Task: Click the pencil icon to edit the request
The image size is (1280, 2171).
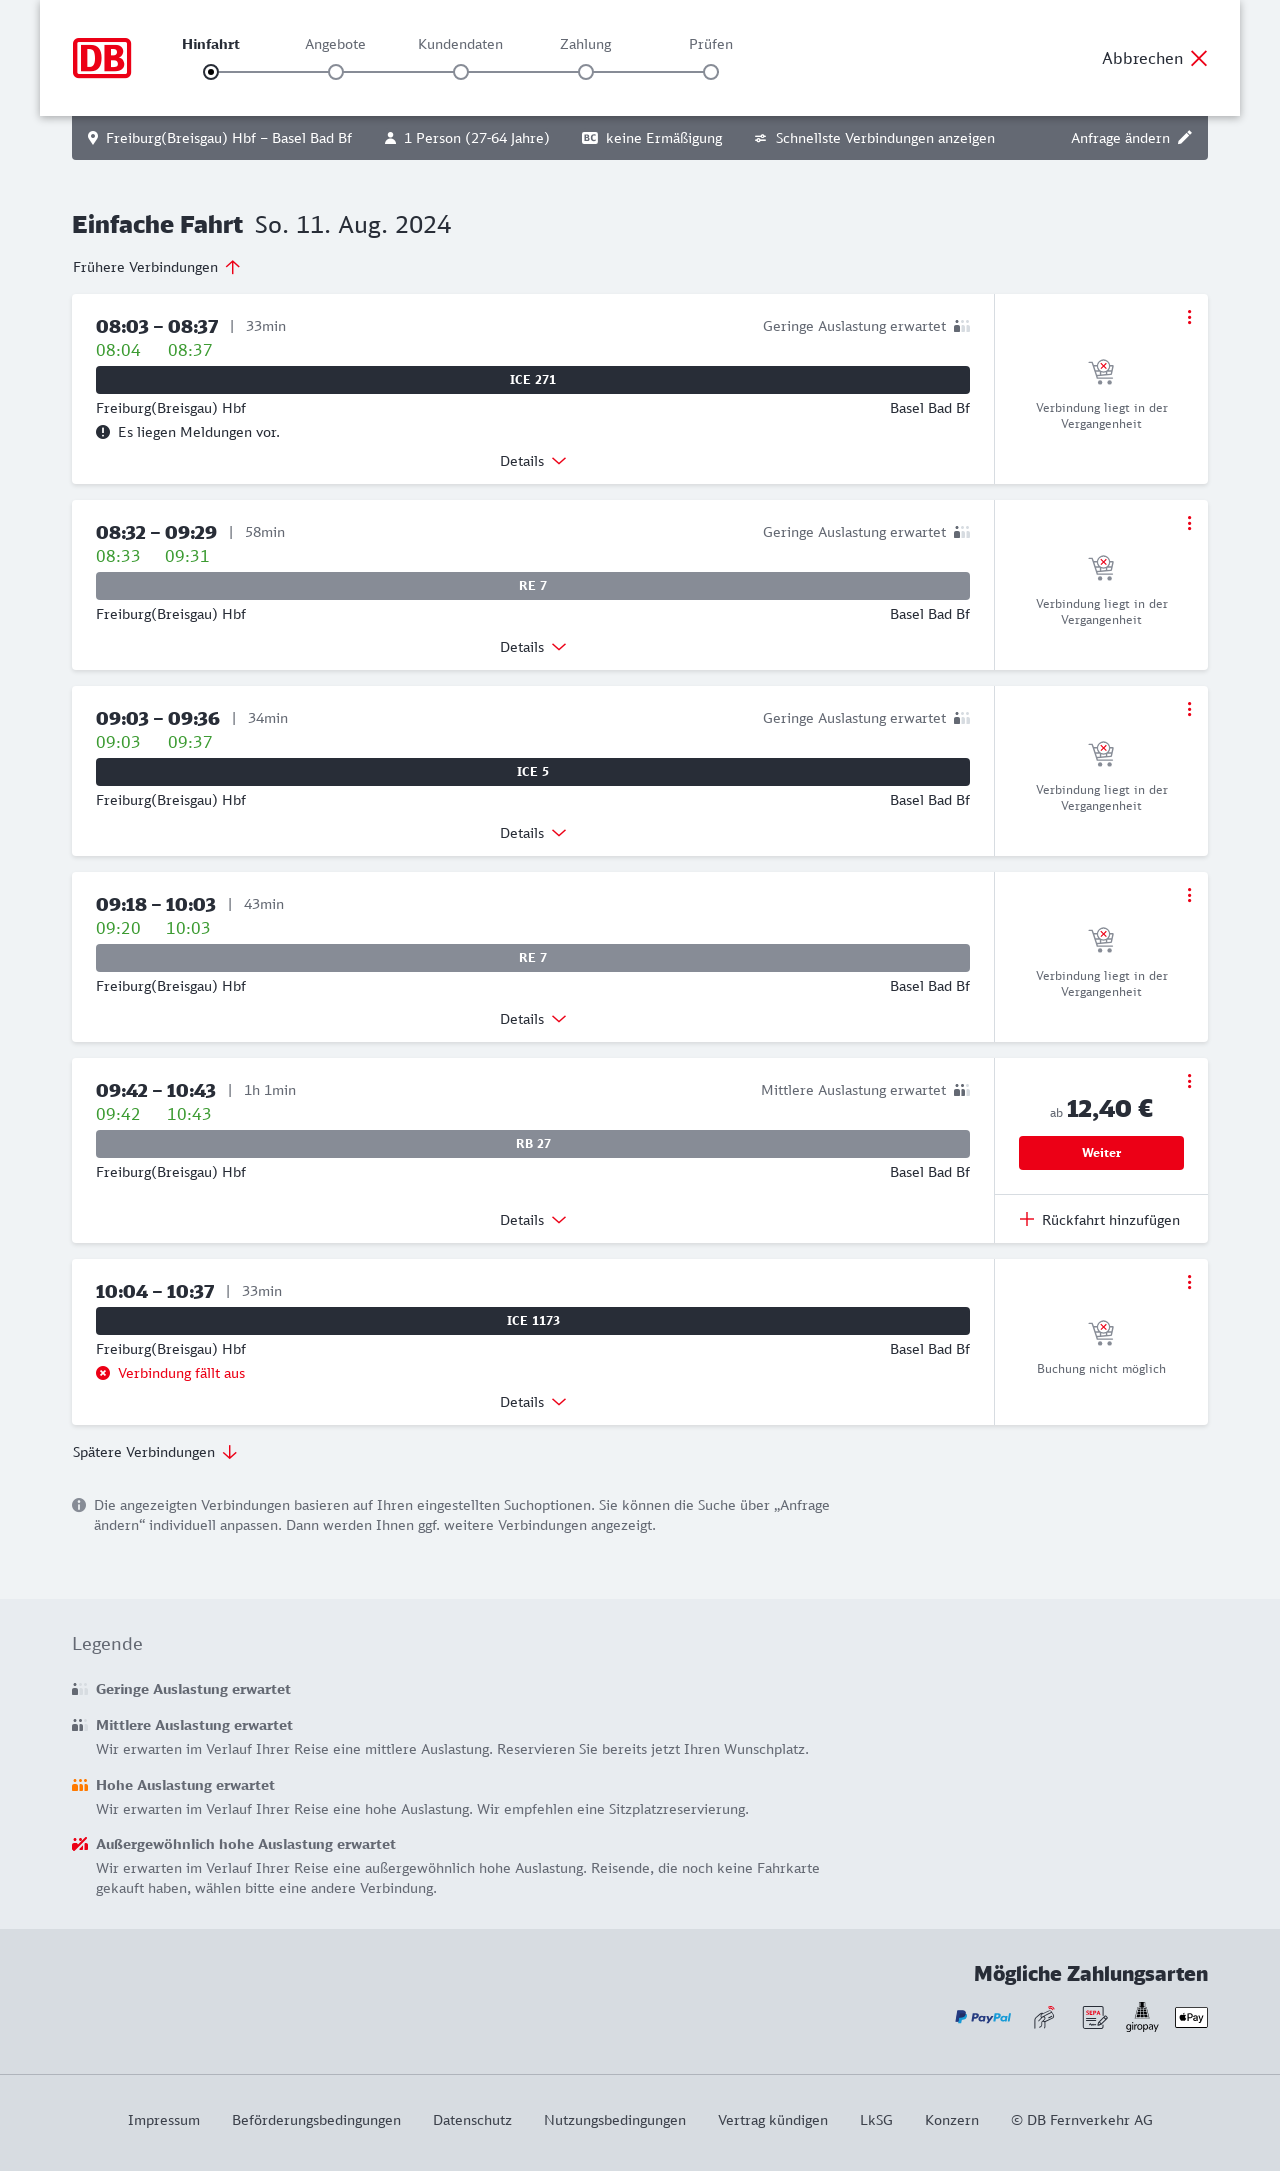Action: [x=1185, y=138]
